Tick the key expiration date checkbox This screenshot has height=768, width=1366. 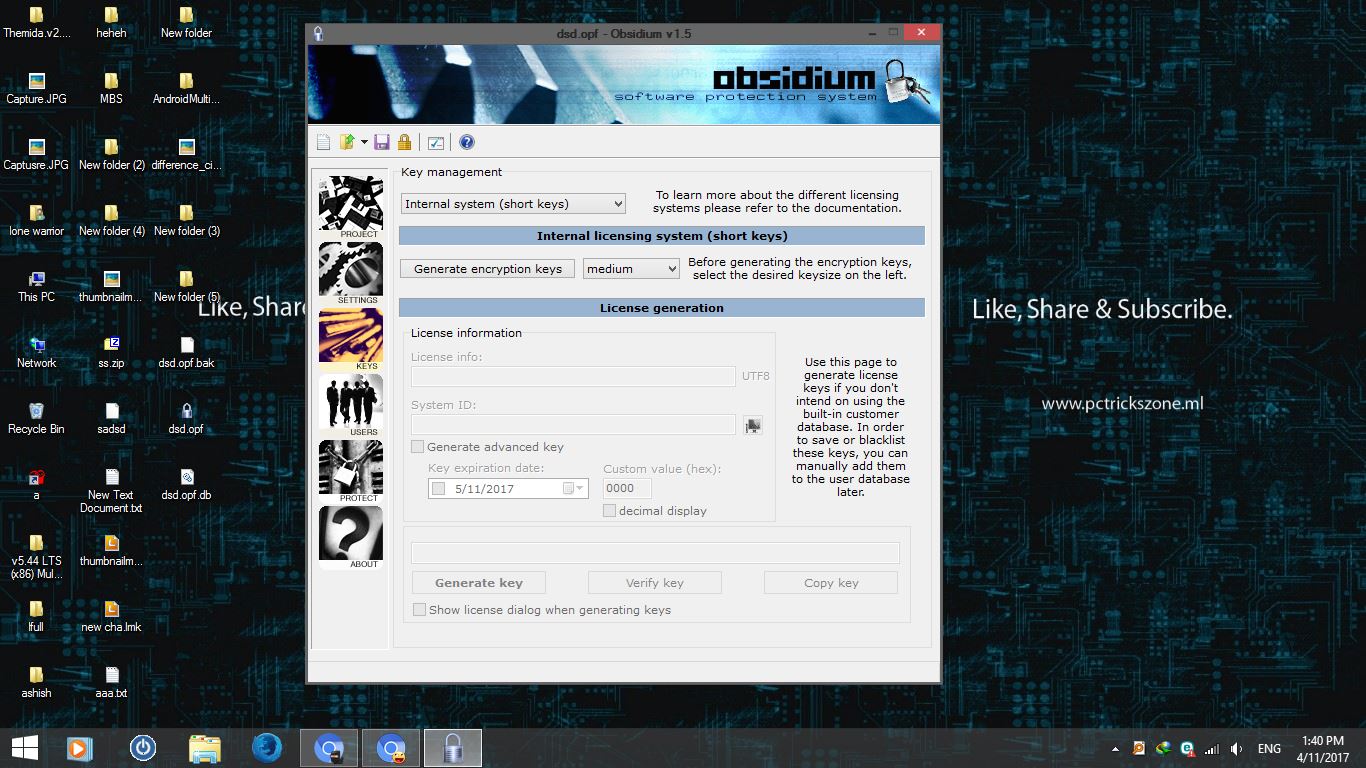438,489
